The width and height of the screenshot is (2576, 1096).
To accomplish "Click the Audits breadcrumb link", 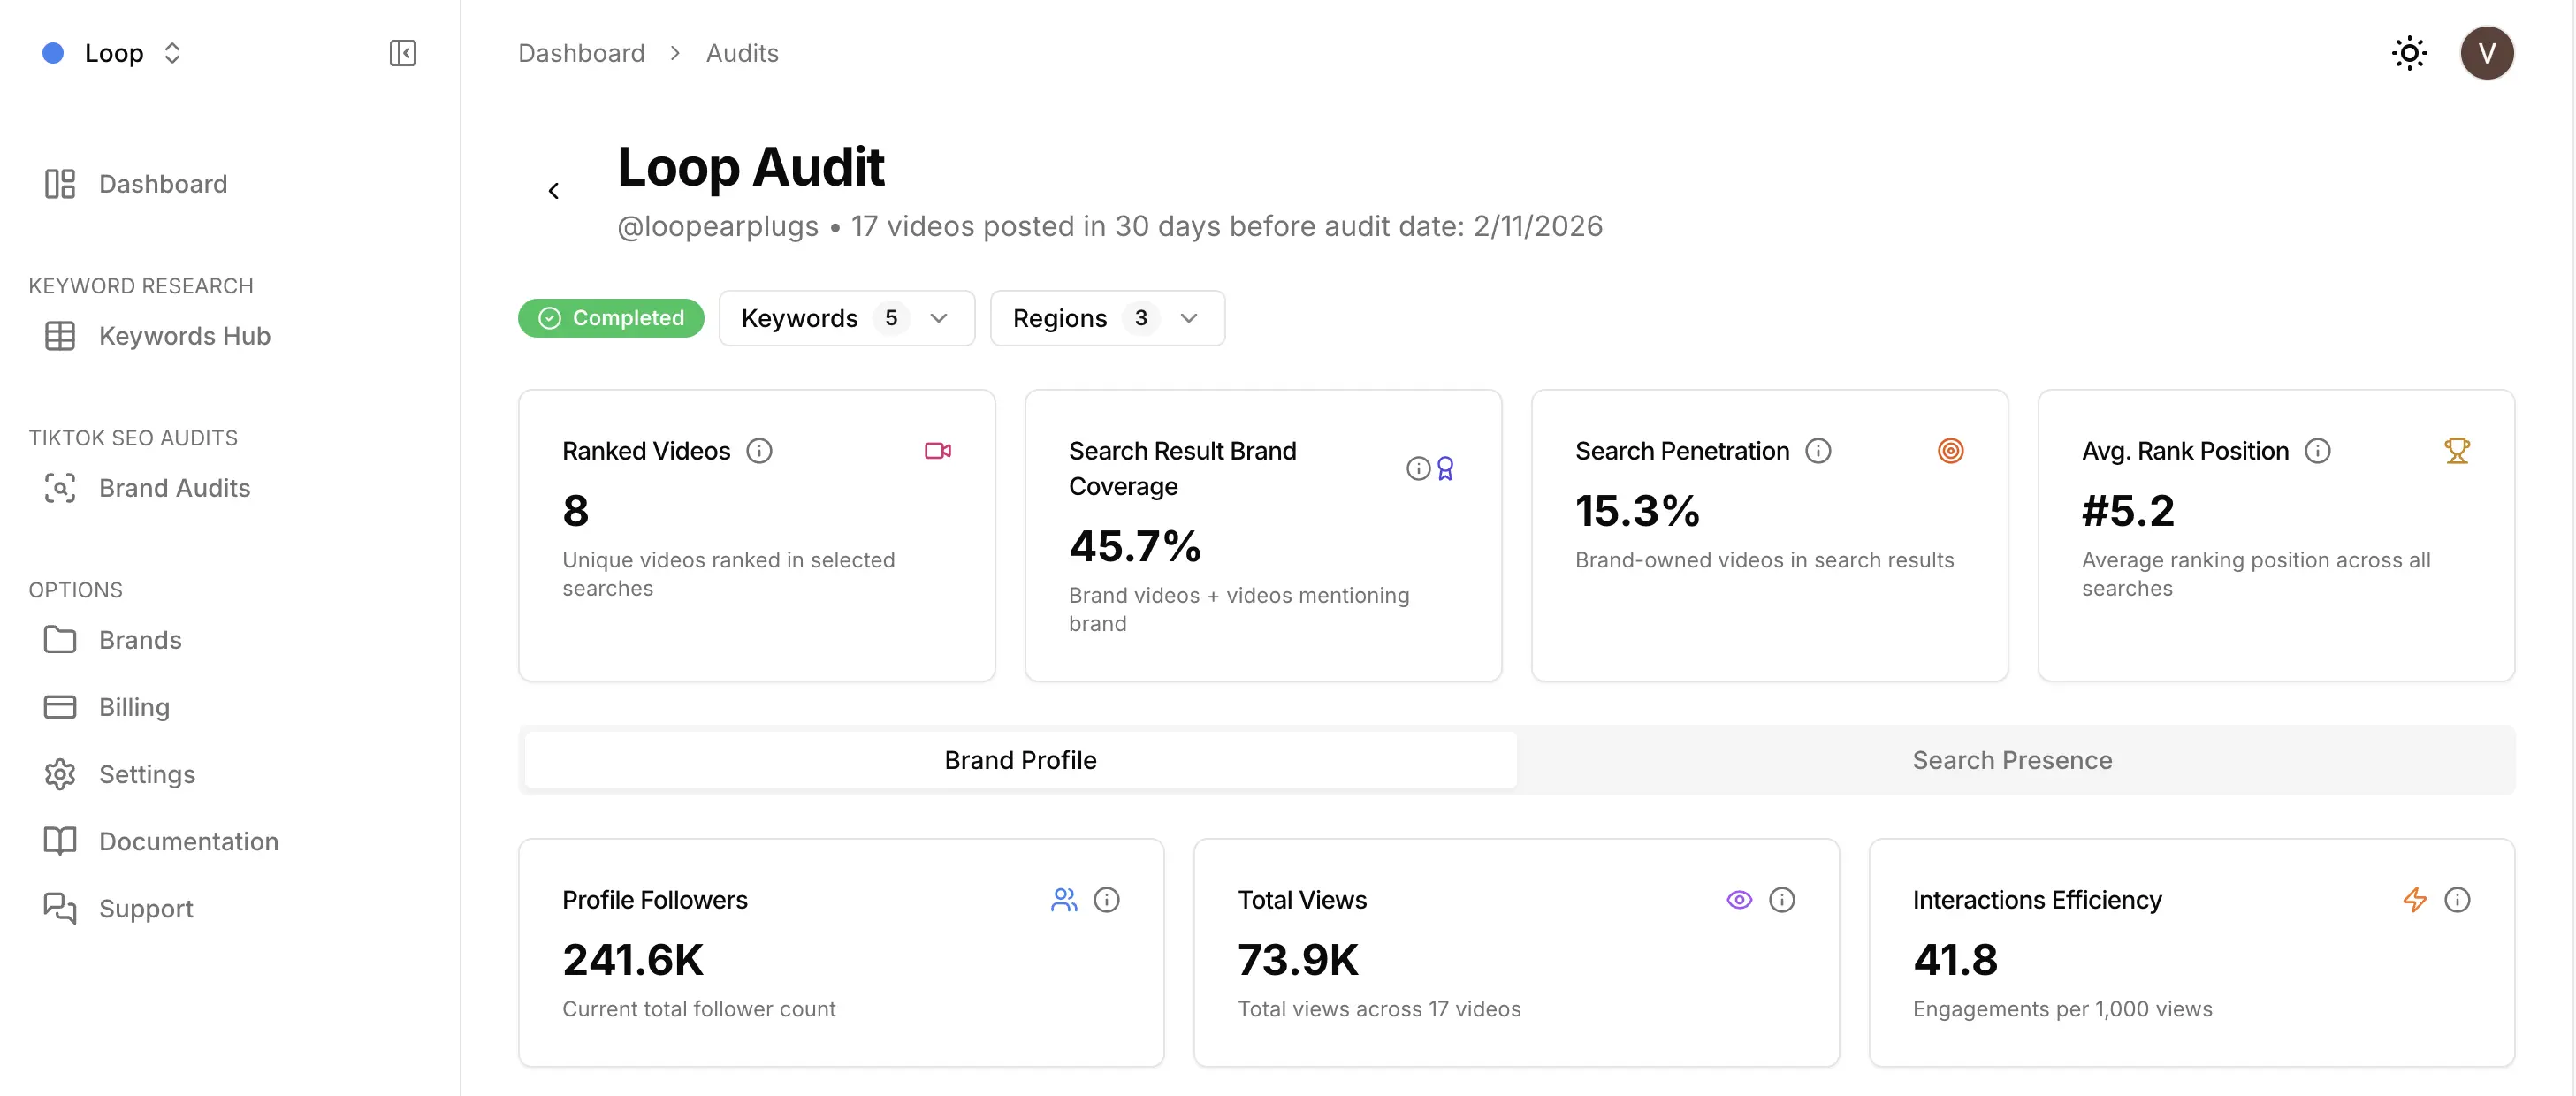I will click(742, 53).
